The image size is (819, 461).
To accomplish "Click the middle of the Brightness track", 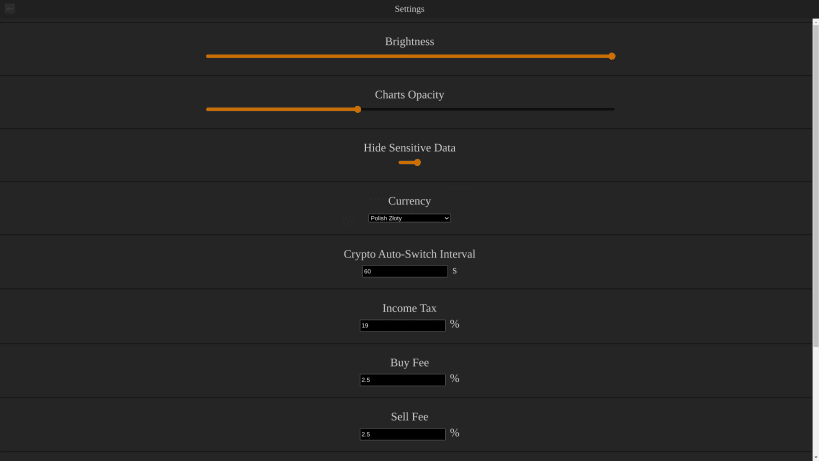I will click(x=410, y=56).
